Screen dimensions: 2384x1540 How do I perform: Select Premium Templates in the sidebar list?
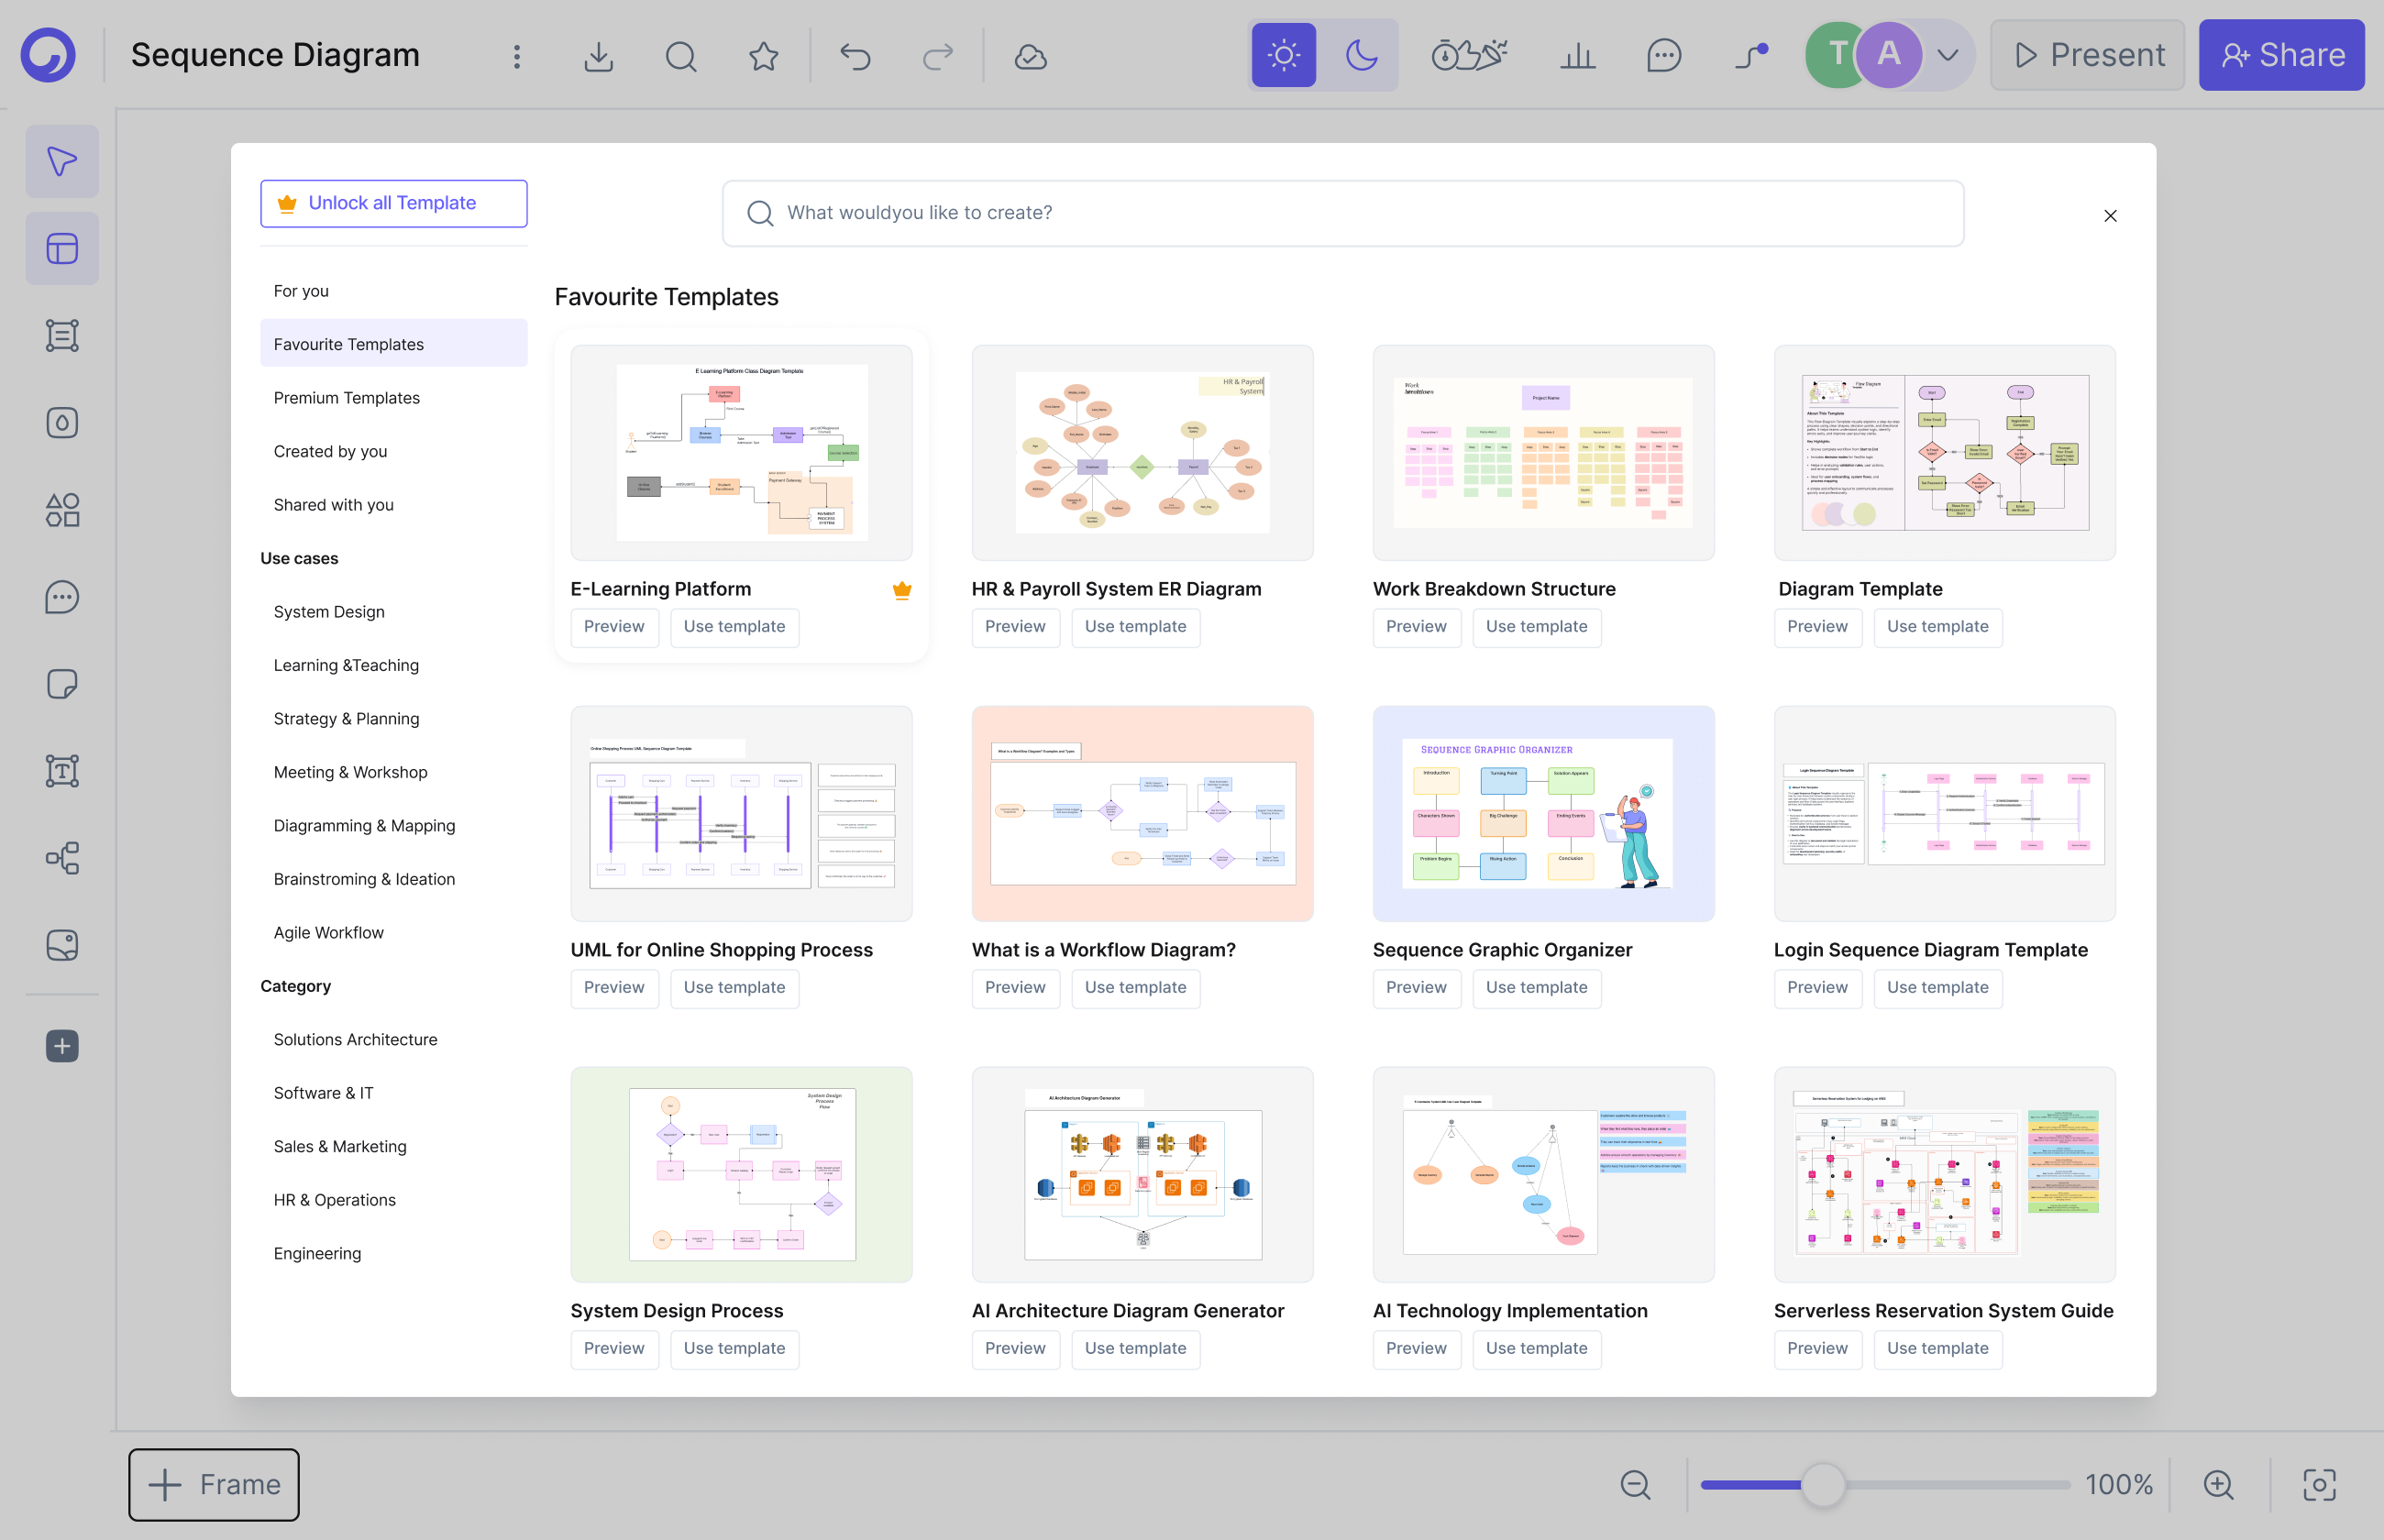346,398
